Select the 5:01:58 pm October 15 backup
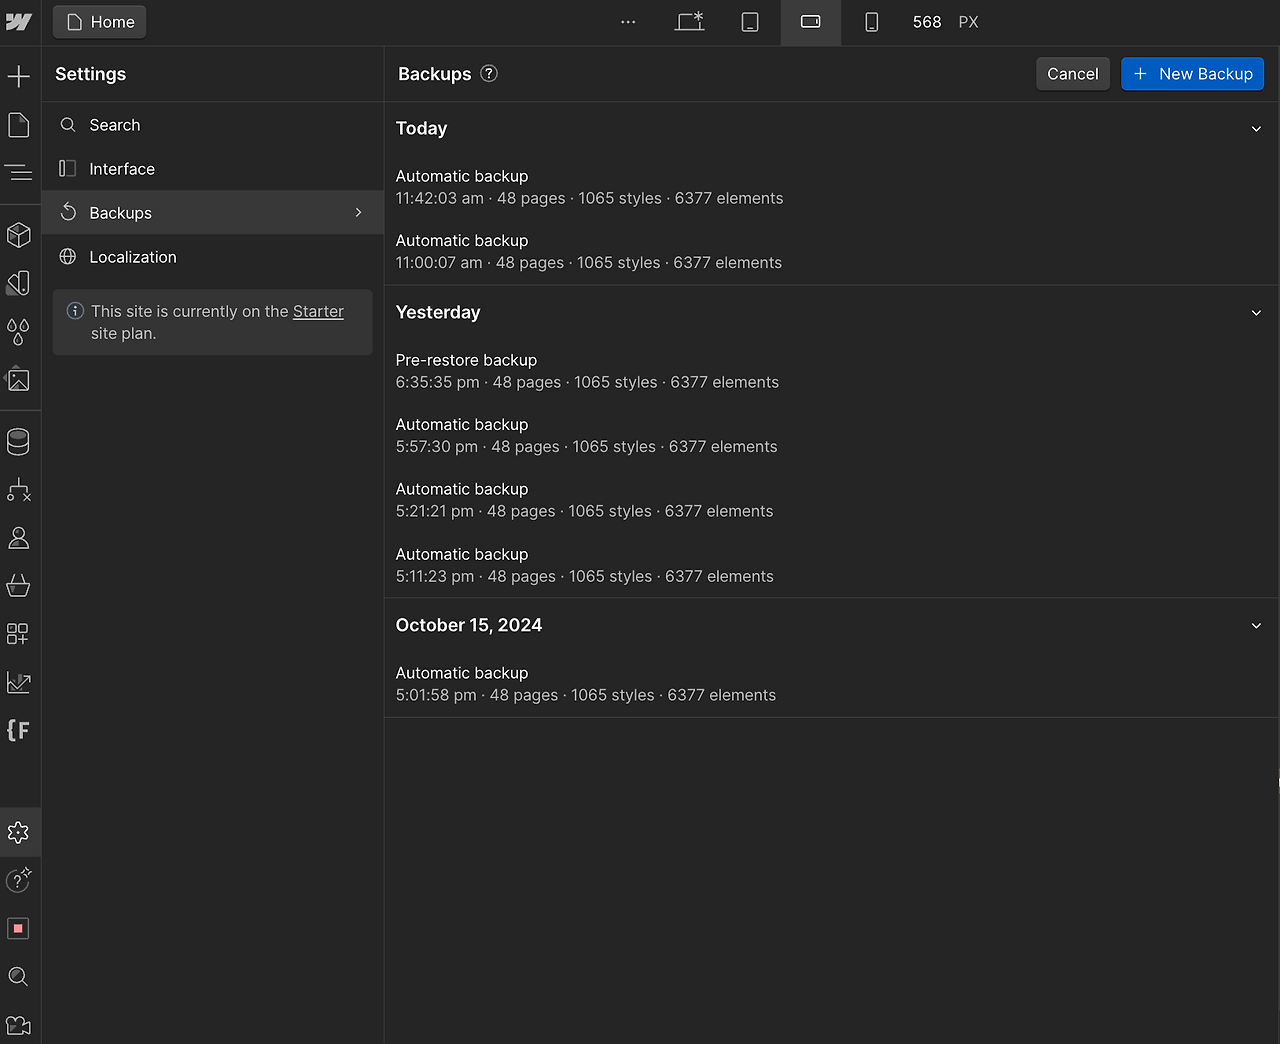The width and height of the screenshot is (1280, 1044). click(x=832, y=684)
